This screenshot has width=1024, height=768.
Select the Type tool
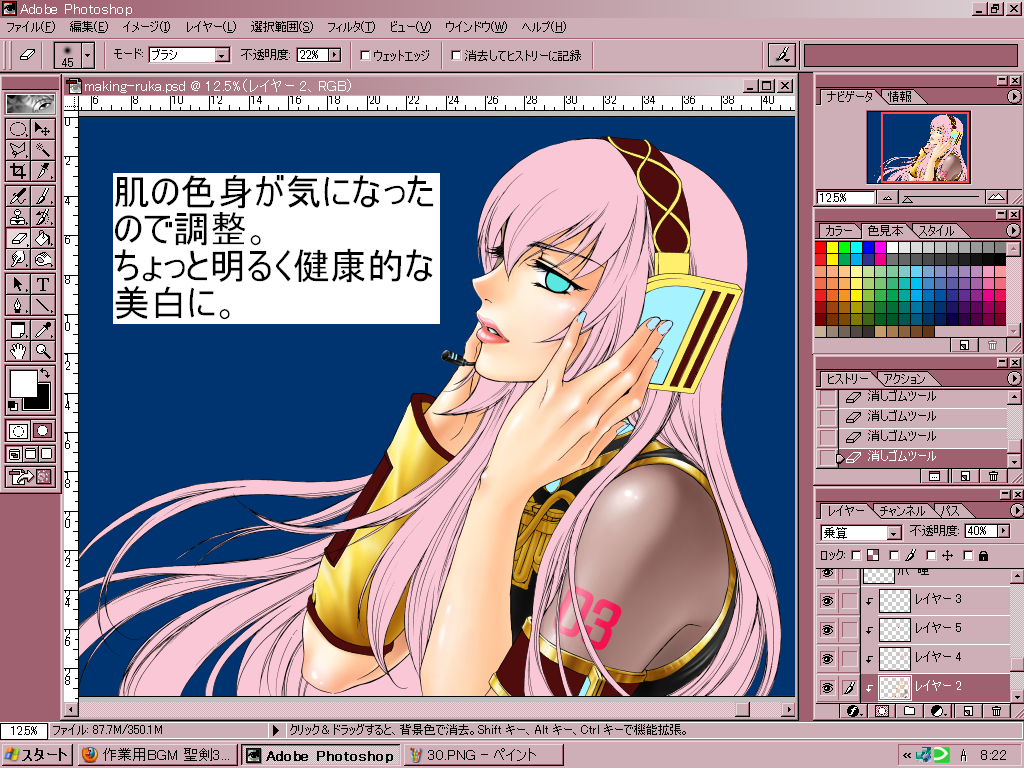(42, 283)
